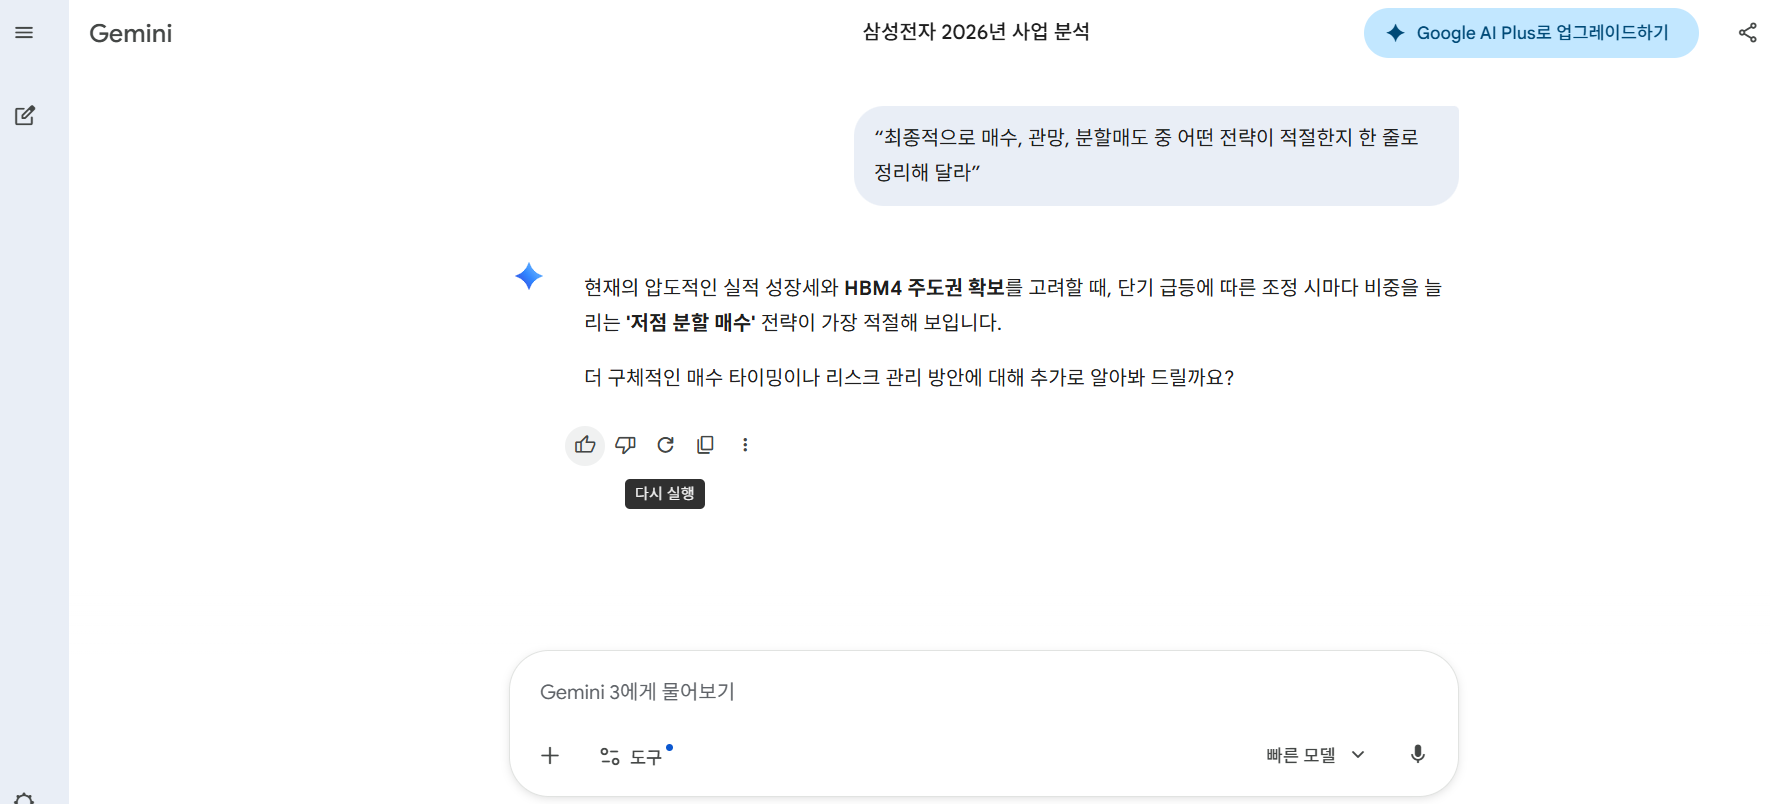This screenshot has width=1770, height=804.
Task: Regenerate the response with redo icon
Action: [x=665, y=445]
